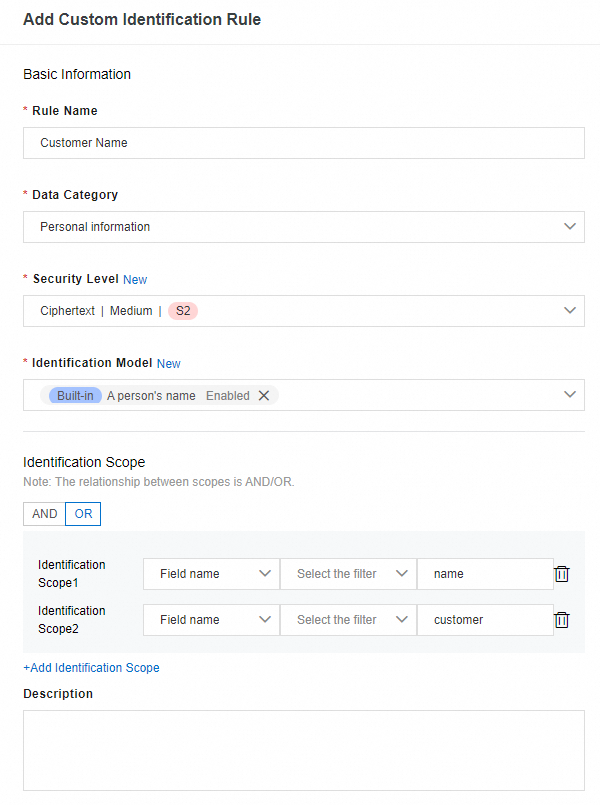This screenshot has height=805, width=600.
Task: Select the AND scope relationship
Action: tap(45, 514)
